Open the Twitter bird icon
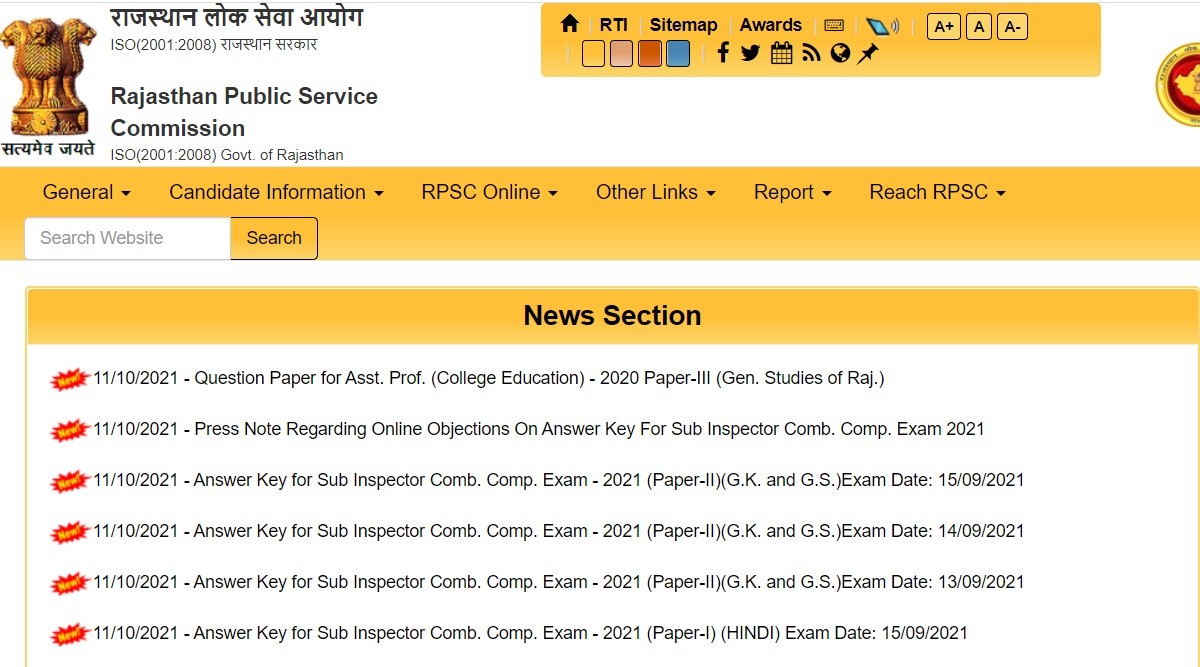This screenshot has width=1200, height=667. point(751,53)
